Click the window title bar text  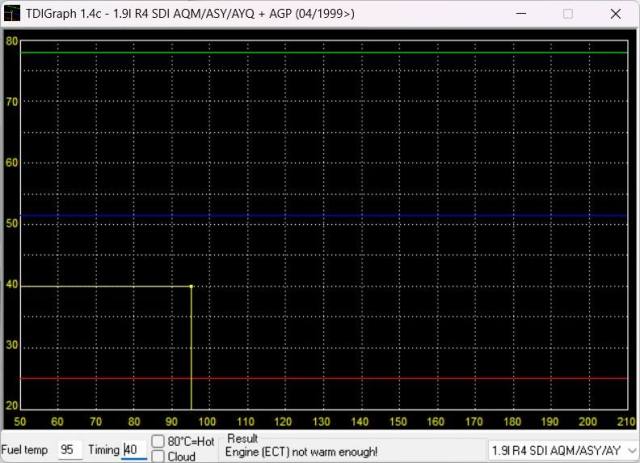click(x=190, y=14)
